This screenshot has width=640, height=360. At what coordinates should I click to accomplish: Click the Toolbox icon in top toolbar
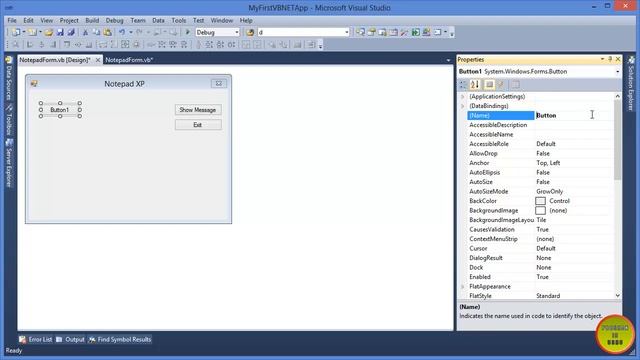click(404, 32)
